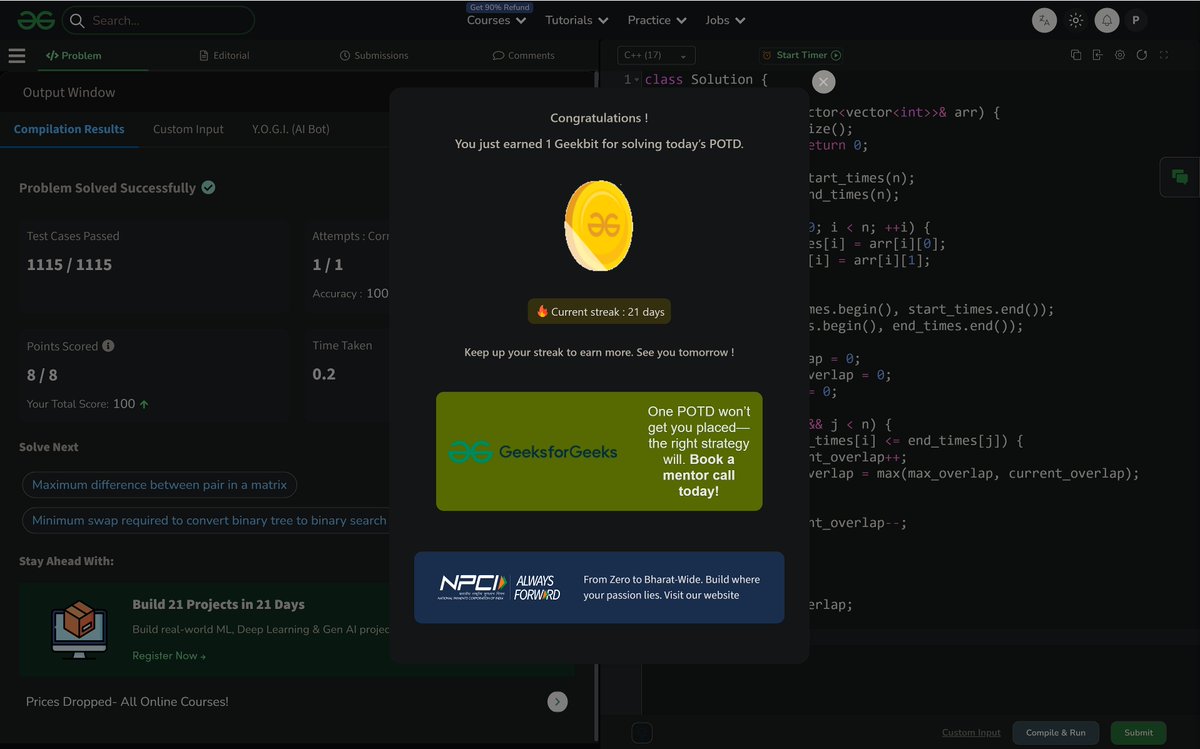Open editor settings gear
This screenshot has height=749, width=1200.
pyautogui.click(x=1120, y=55)
